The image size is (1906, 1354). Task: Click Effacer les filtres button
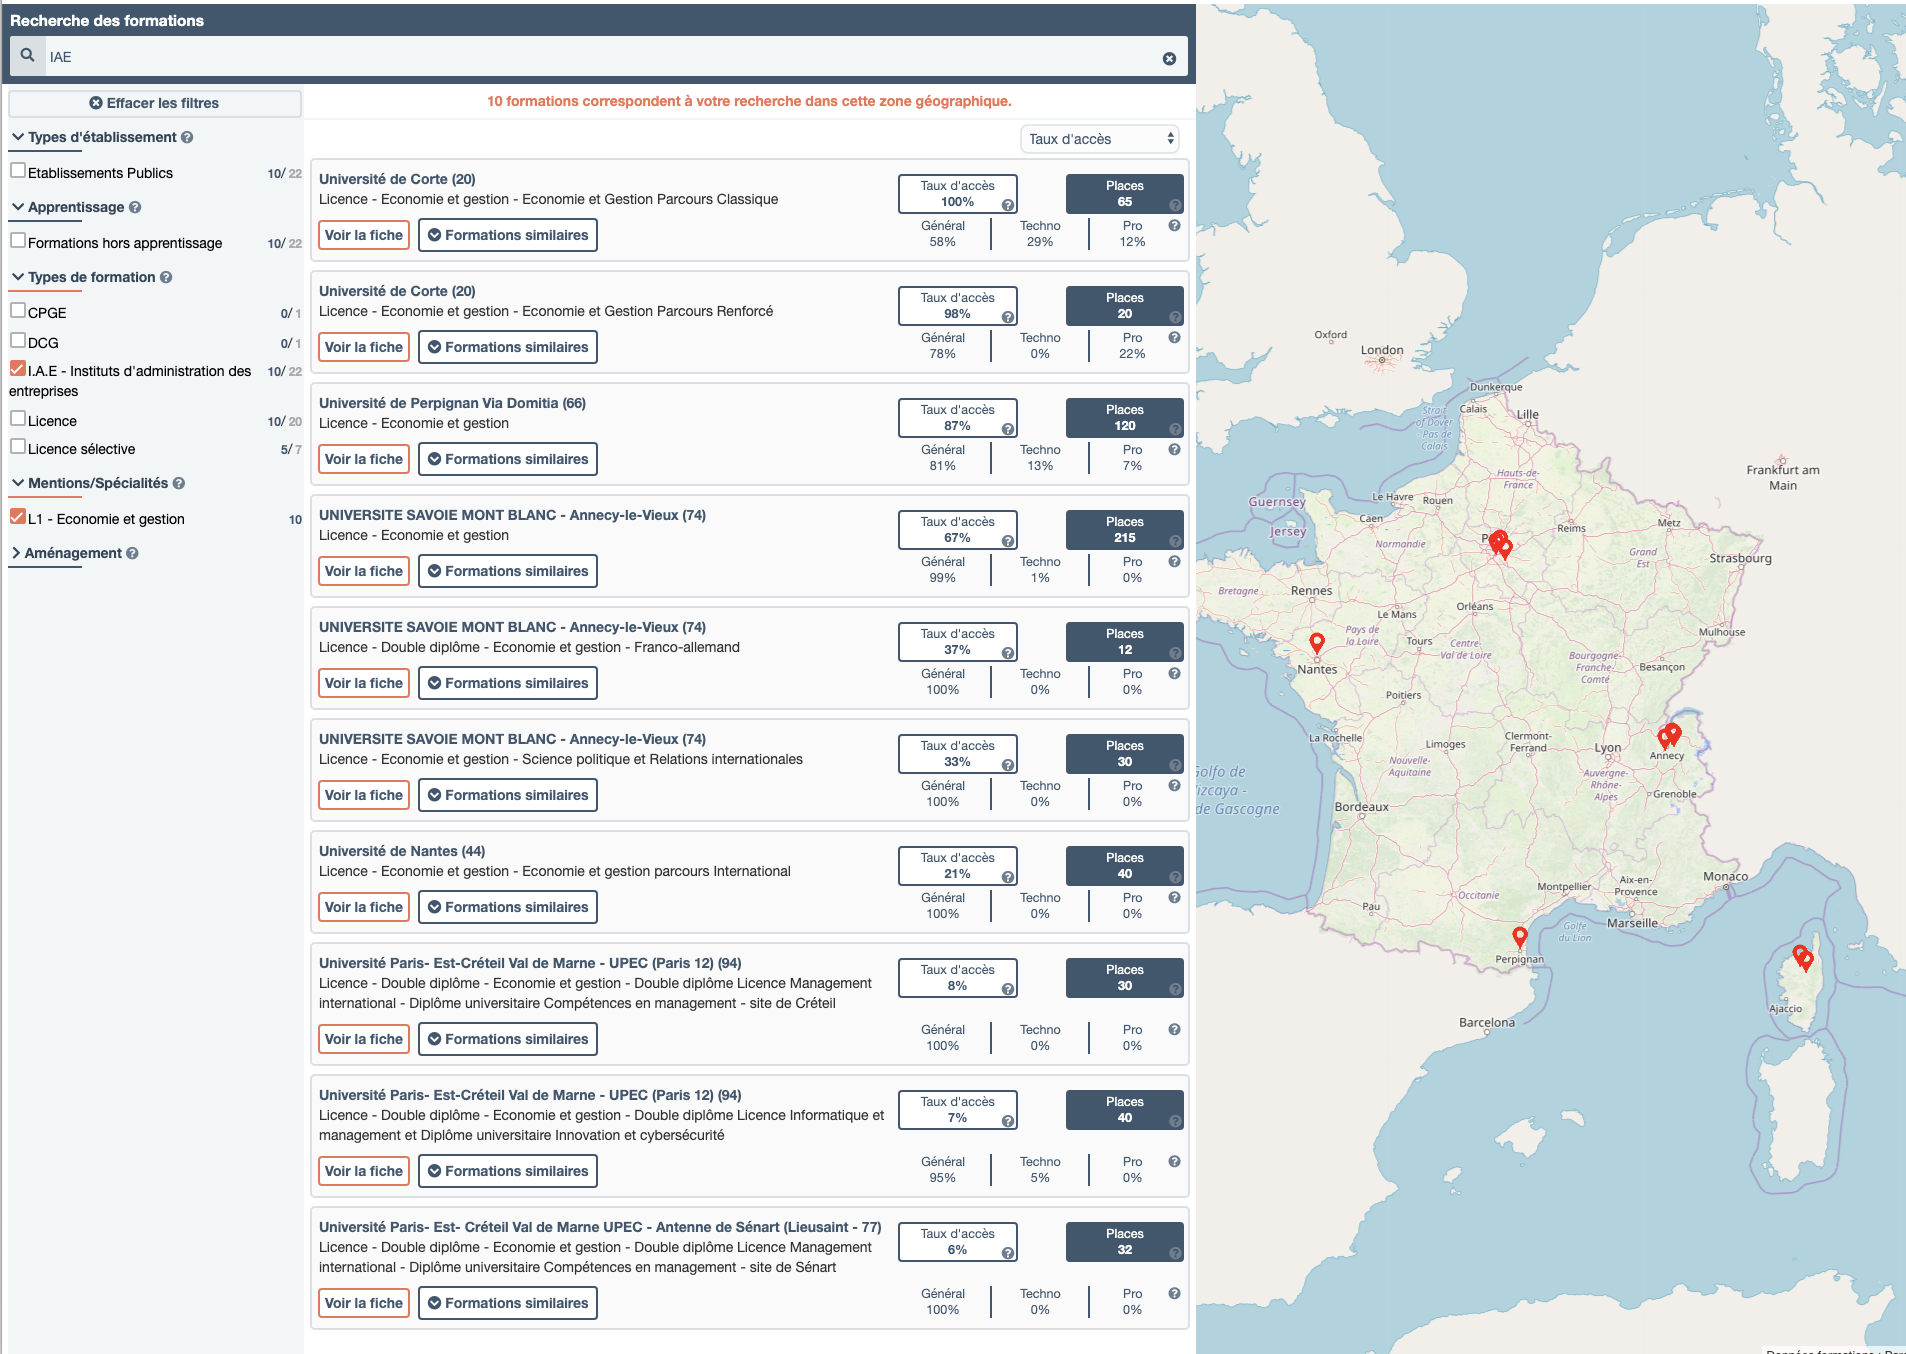pos(154,103)
